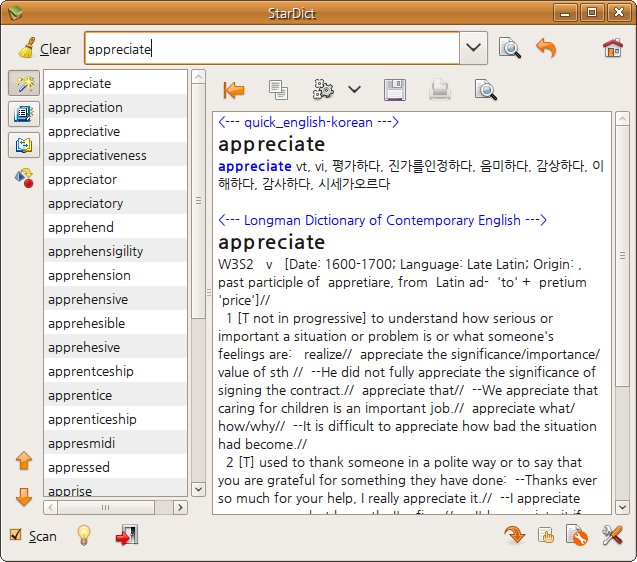Viewport: 637px width, 562px height.
Task: Click word list horizontal scroll left arrow
Action: 51,507
